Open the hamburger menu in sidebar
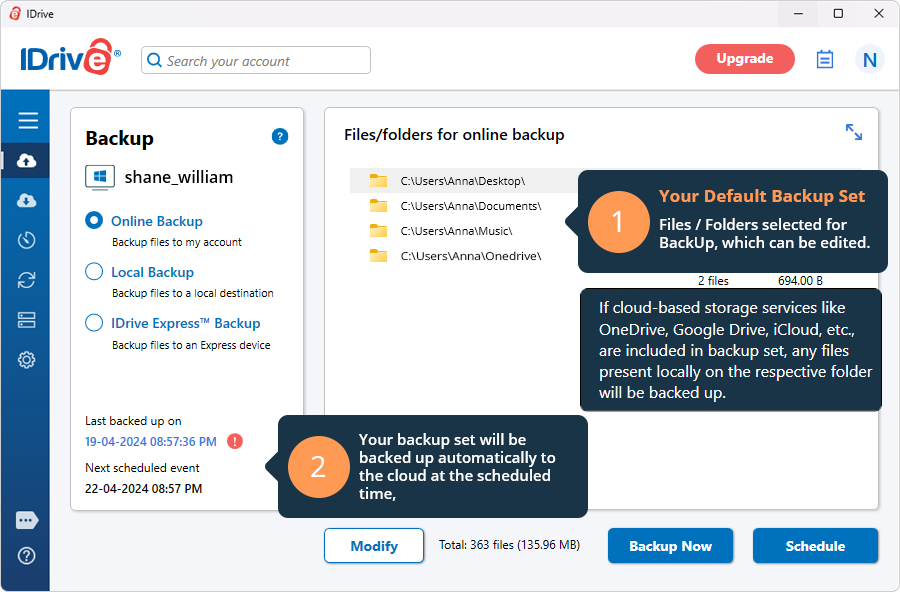This screenshot has height=592, width=900. point(28,121)
